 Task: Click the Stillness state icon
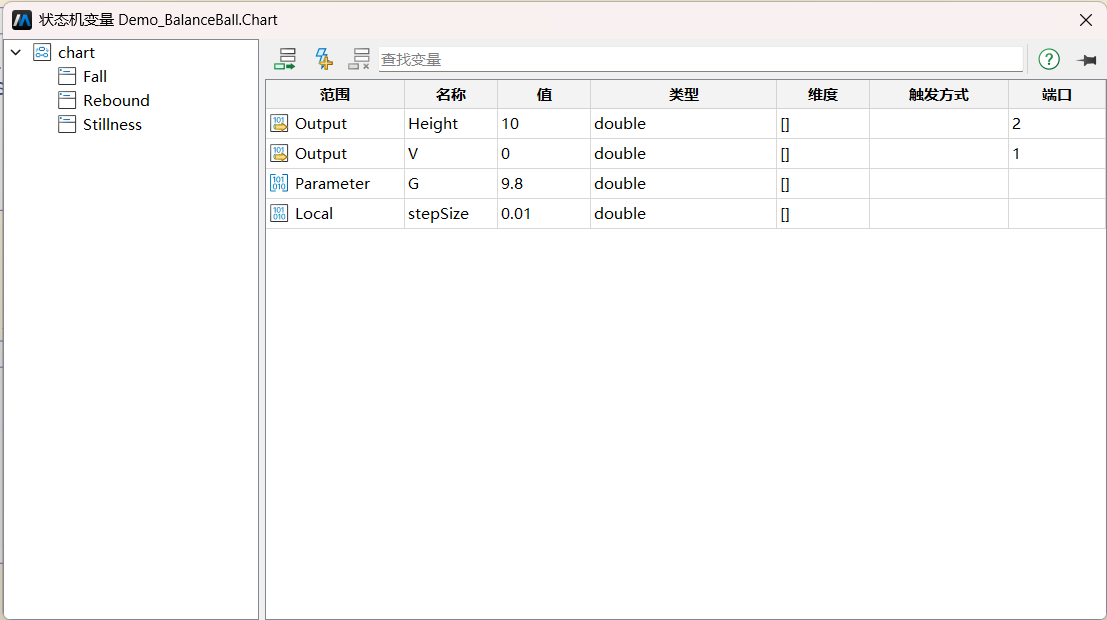[67, 124]
